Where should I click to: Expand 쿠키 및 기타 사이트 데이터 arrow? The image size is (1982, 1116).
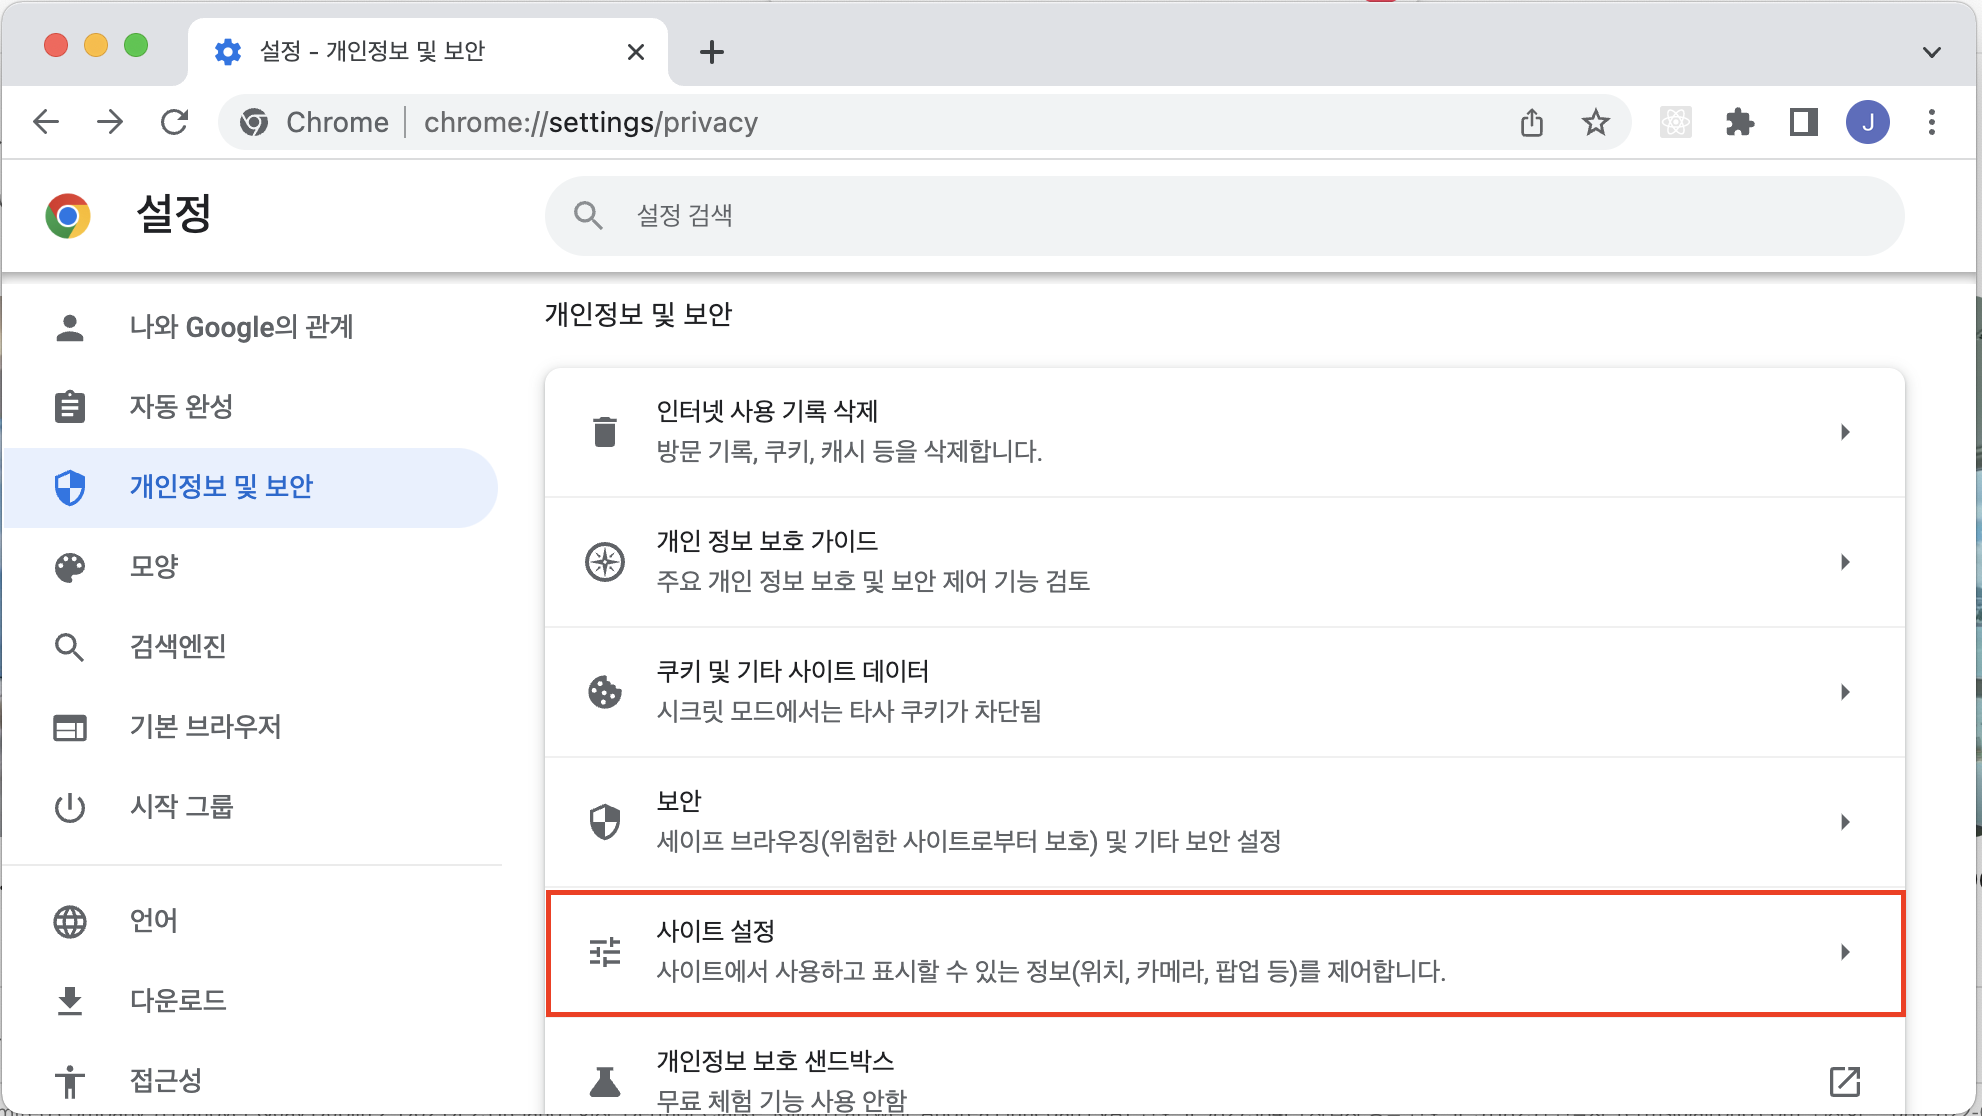pos(1844,692)
